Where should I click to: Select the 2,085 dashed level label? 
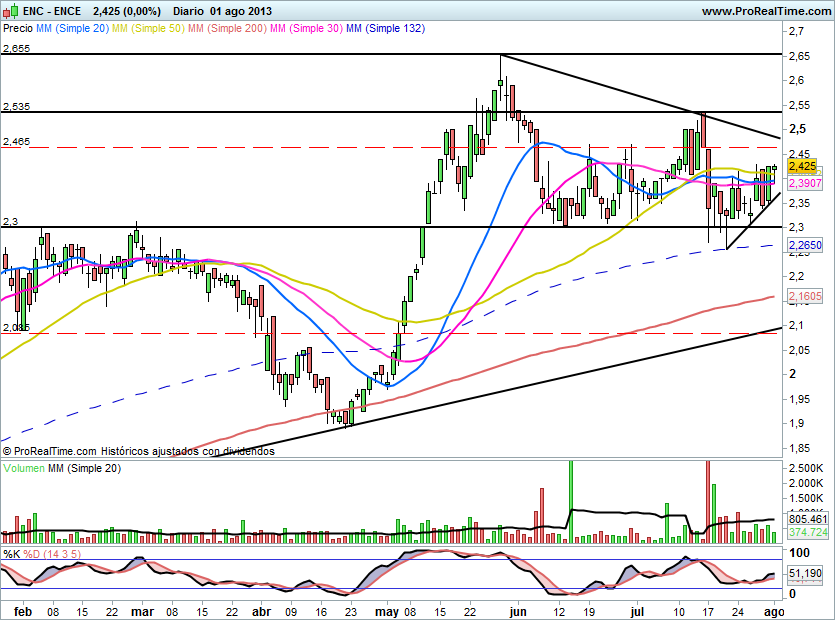[x=16, y=328]
